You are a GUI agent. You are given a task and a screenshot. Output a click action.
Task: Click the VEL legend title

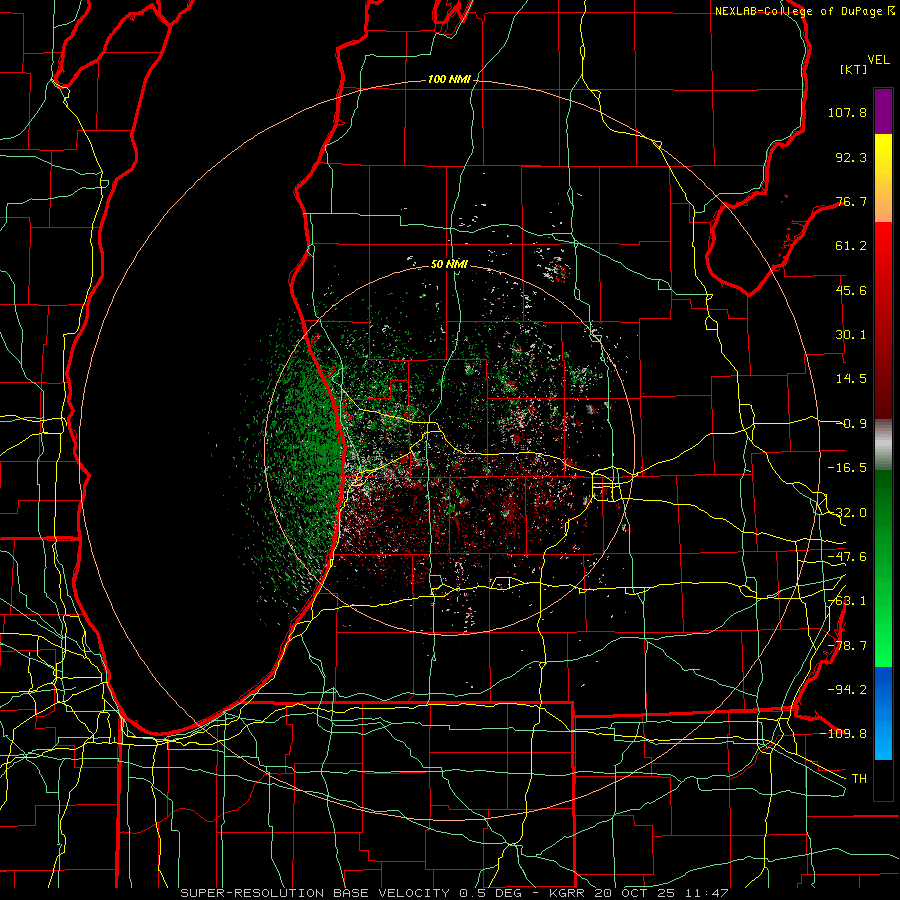point(878,60)
